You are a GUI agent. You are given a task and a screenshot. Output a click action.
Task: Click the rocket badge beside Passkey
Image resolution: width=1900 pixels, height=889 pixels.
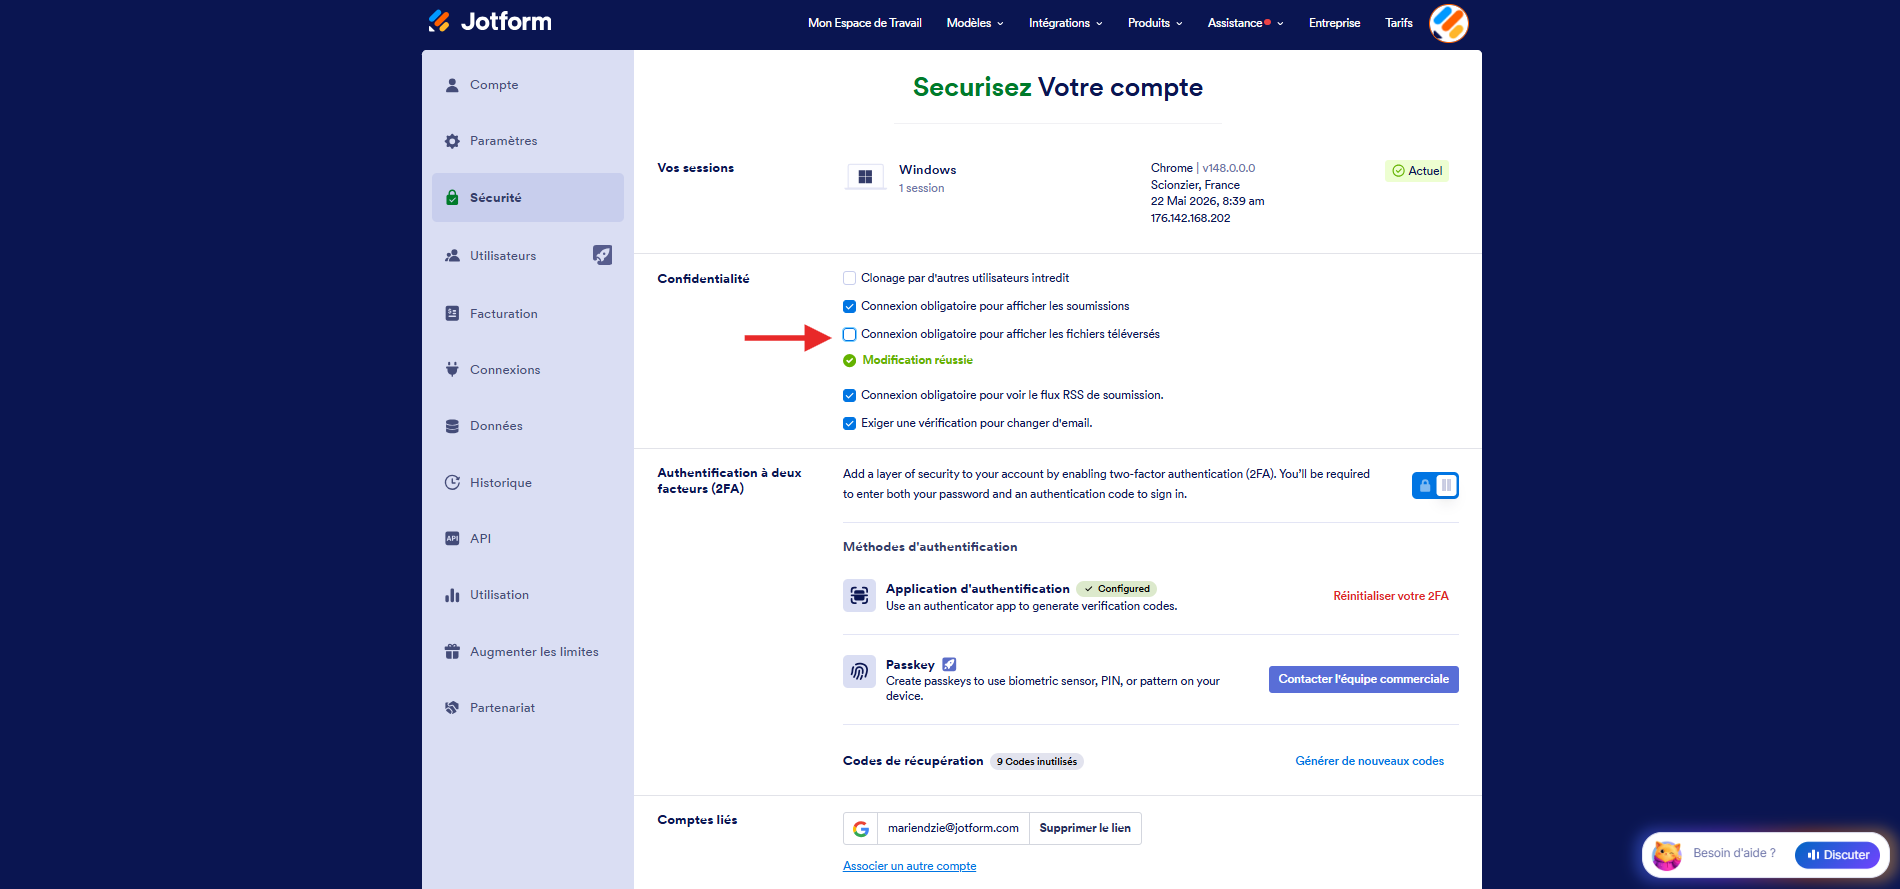pyautogui.click(x=949, y=664)
